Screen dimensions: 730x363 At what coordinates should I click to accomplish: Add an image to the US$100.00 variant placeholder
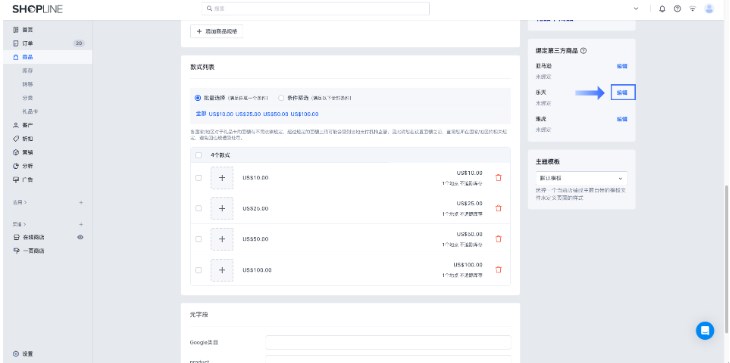tap(222, 270)
